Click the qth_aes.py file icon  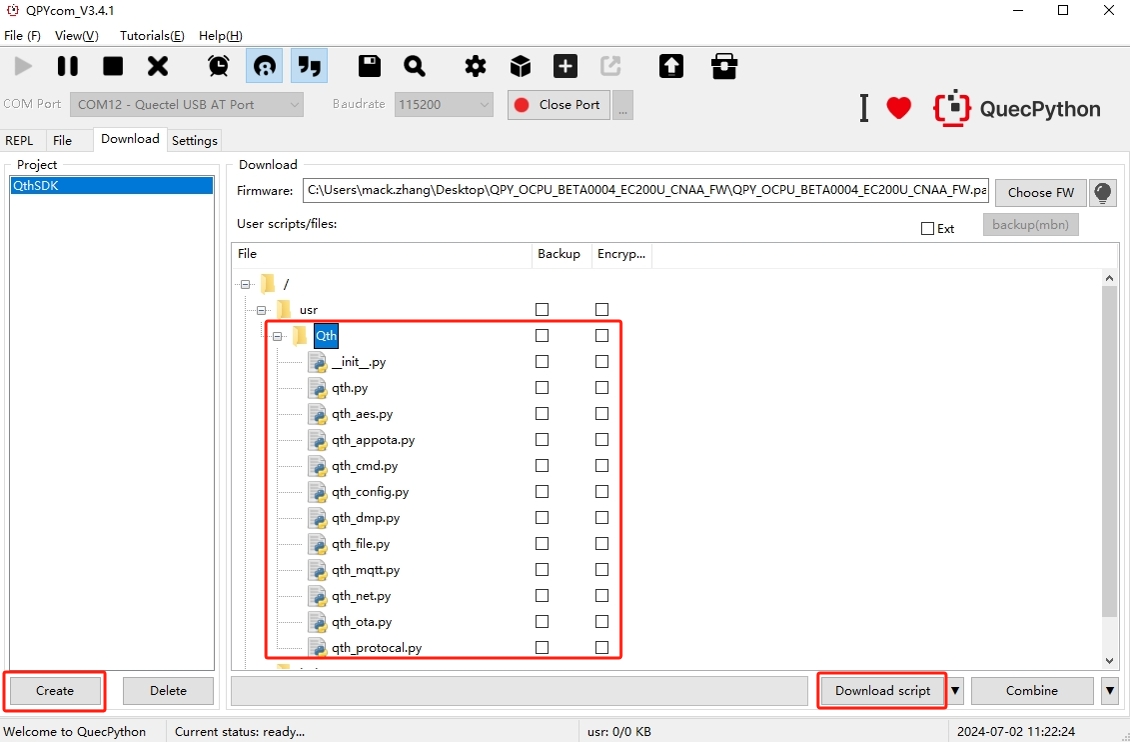pyautogui.click(x=317, y=414)
